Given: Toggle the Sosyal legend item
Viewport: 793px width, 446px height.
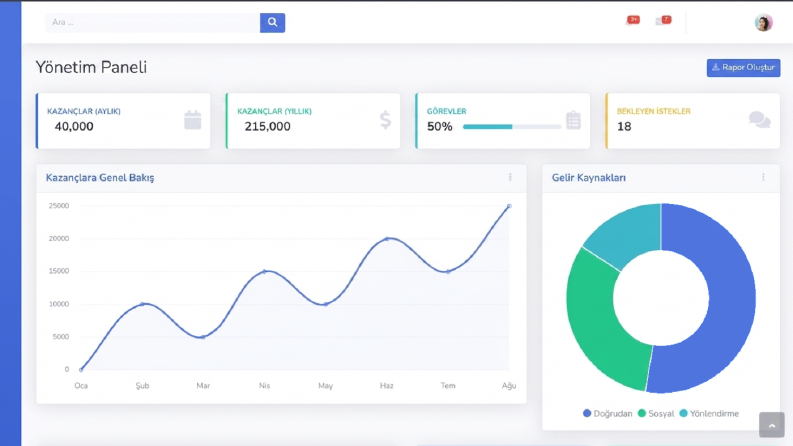Looking at the screenshot, I should coord(656,414).
